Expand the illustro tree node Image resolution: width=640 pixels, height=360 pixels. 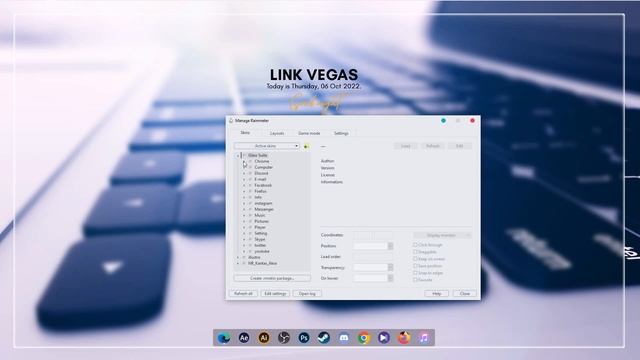(x=238, y=258)
